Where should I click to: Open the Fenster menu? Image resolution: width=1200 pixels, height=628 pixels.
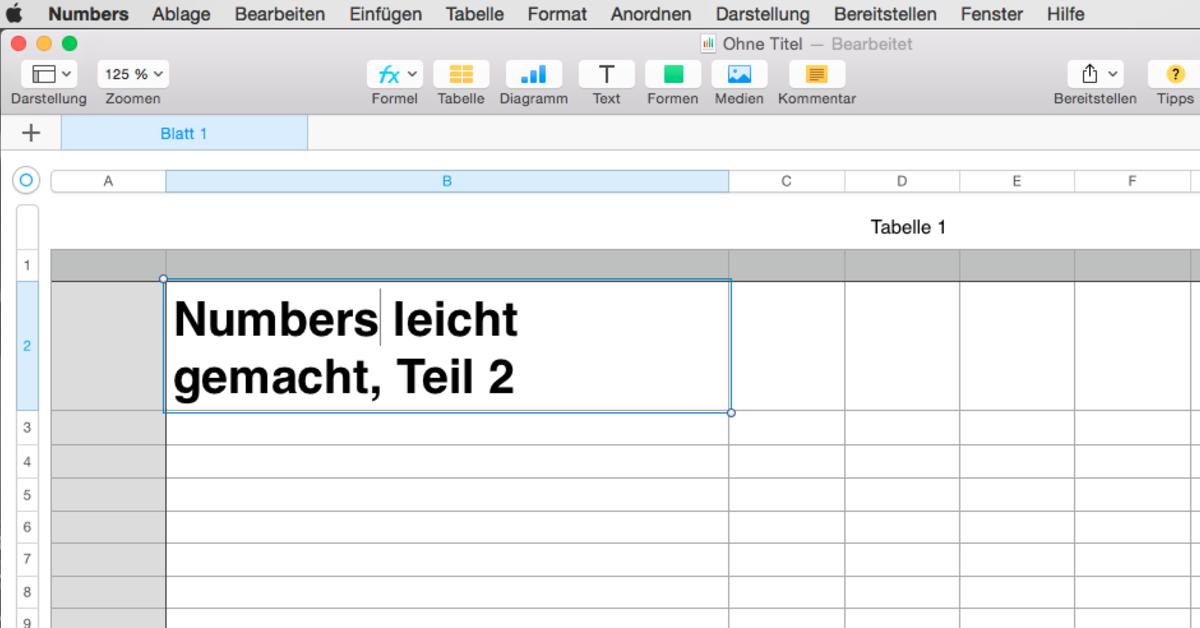click(991, 14)
